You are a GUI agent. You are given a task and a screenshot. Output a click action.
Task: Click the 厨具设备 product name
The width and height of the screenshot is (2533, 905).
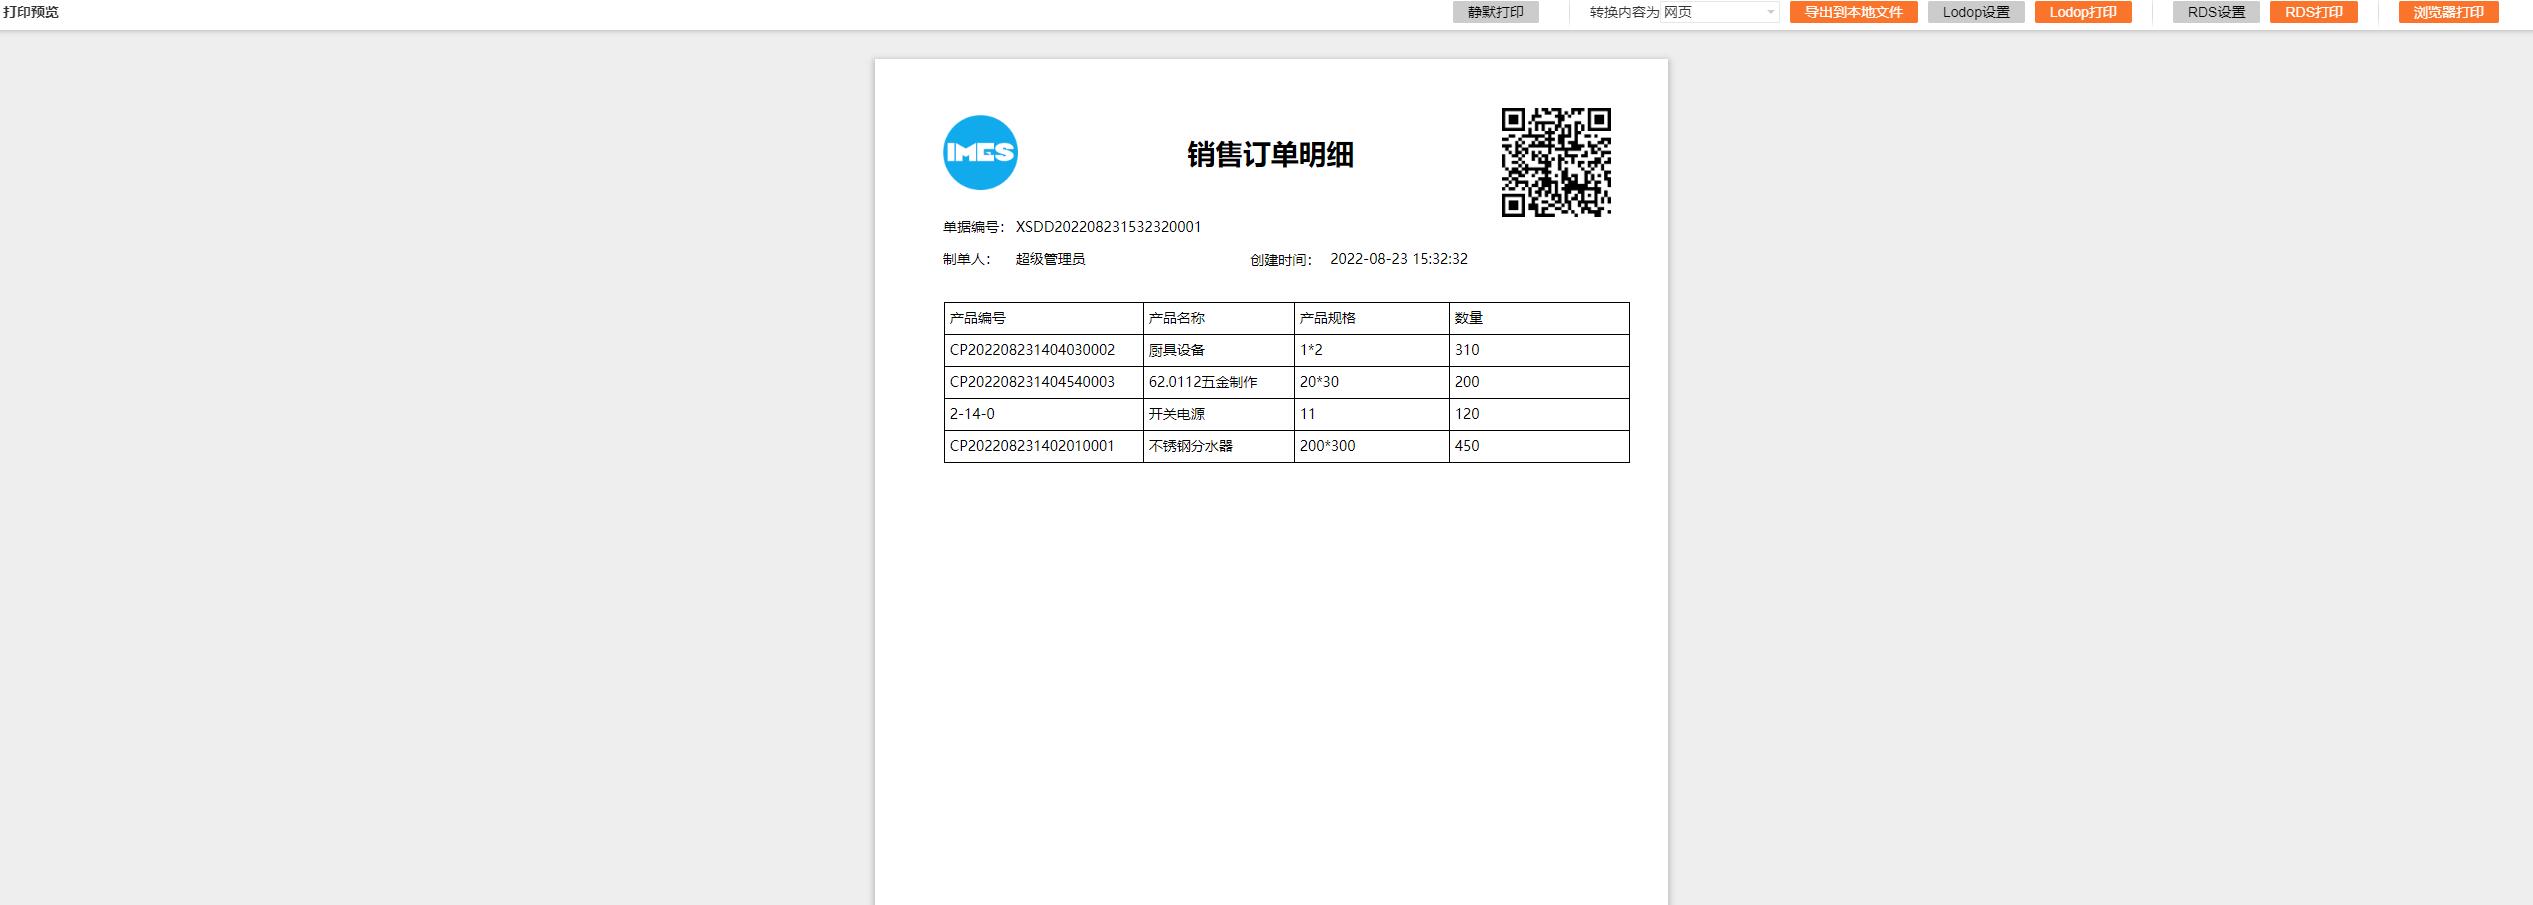pos(1218,350)
